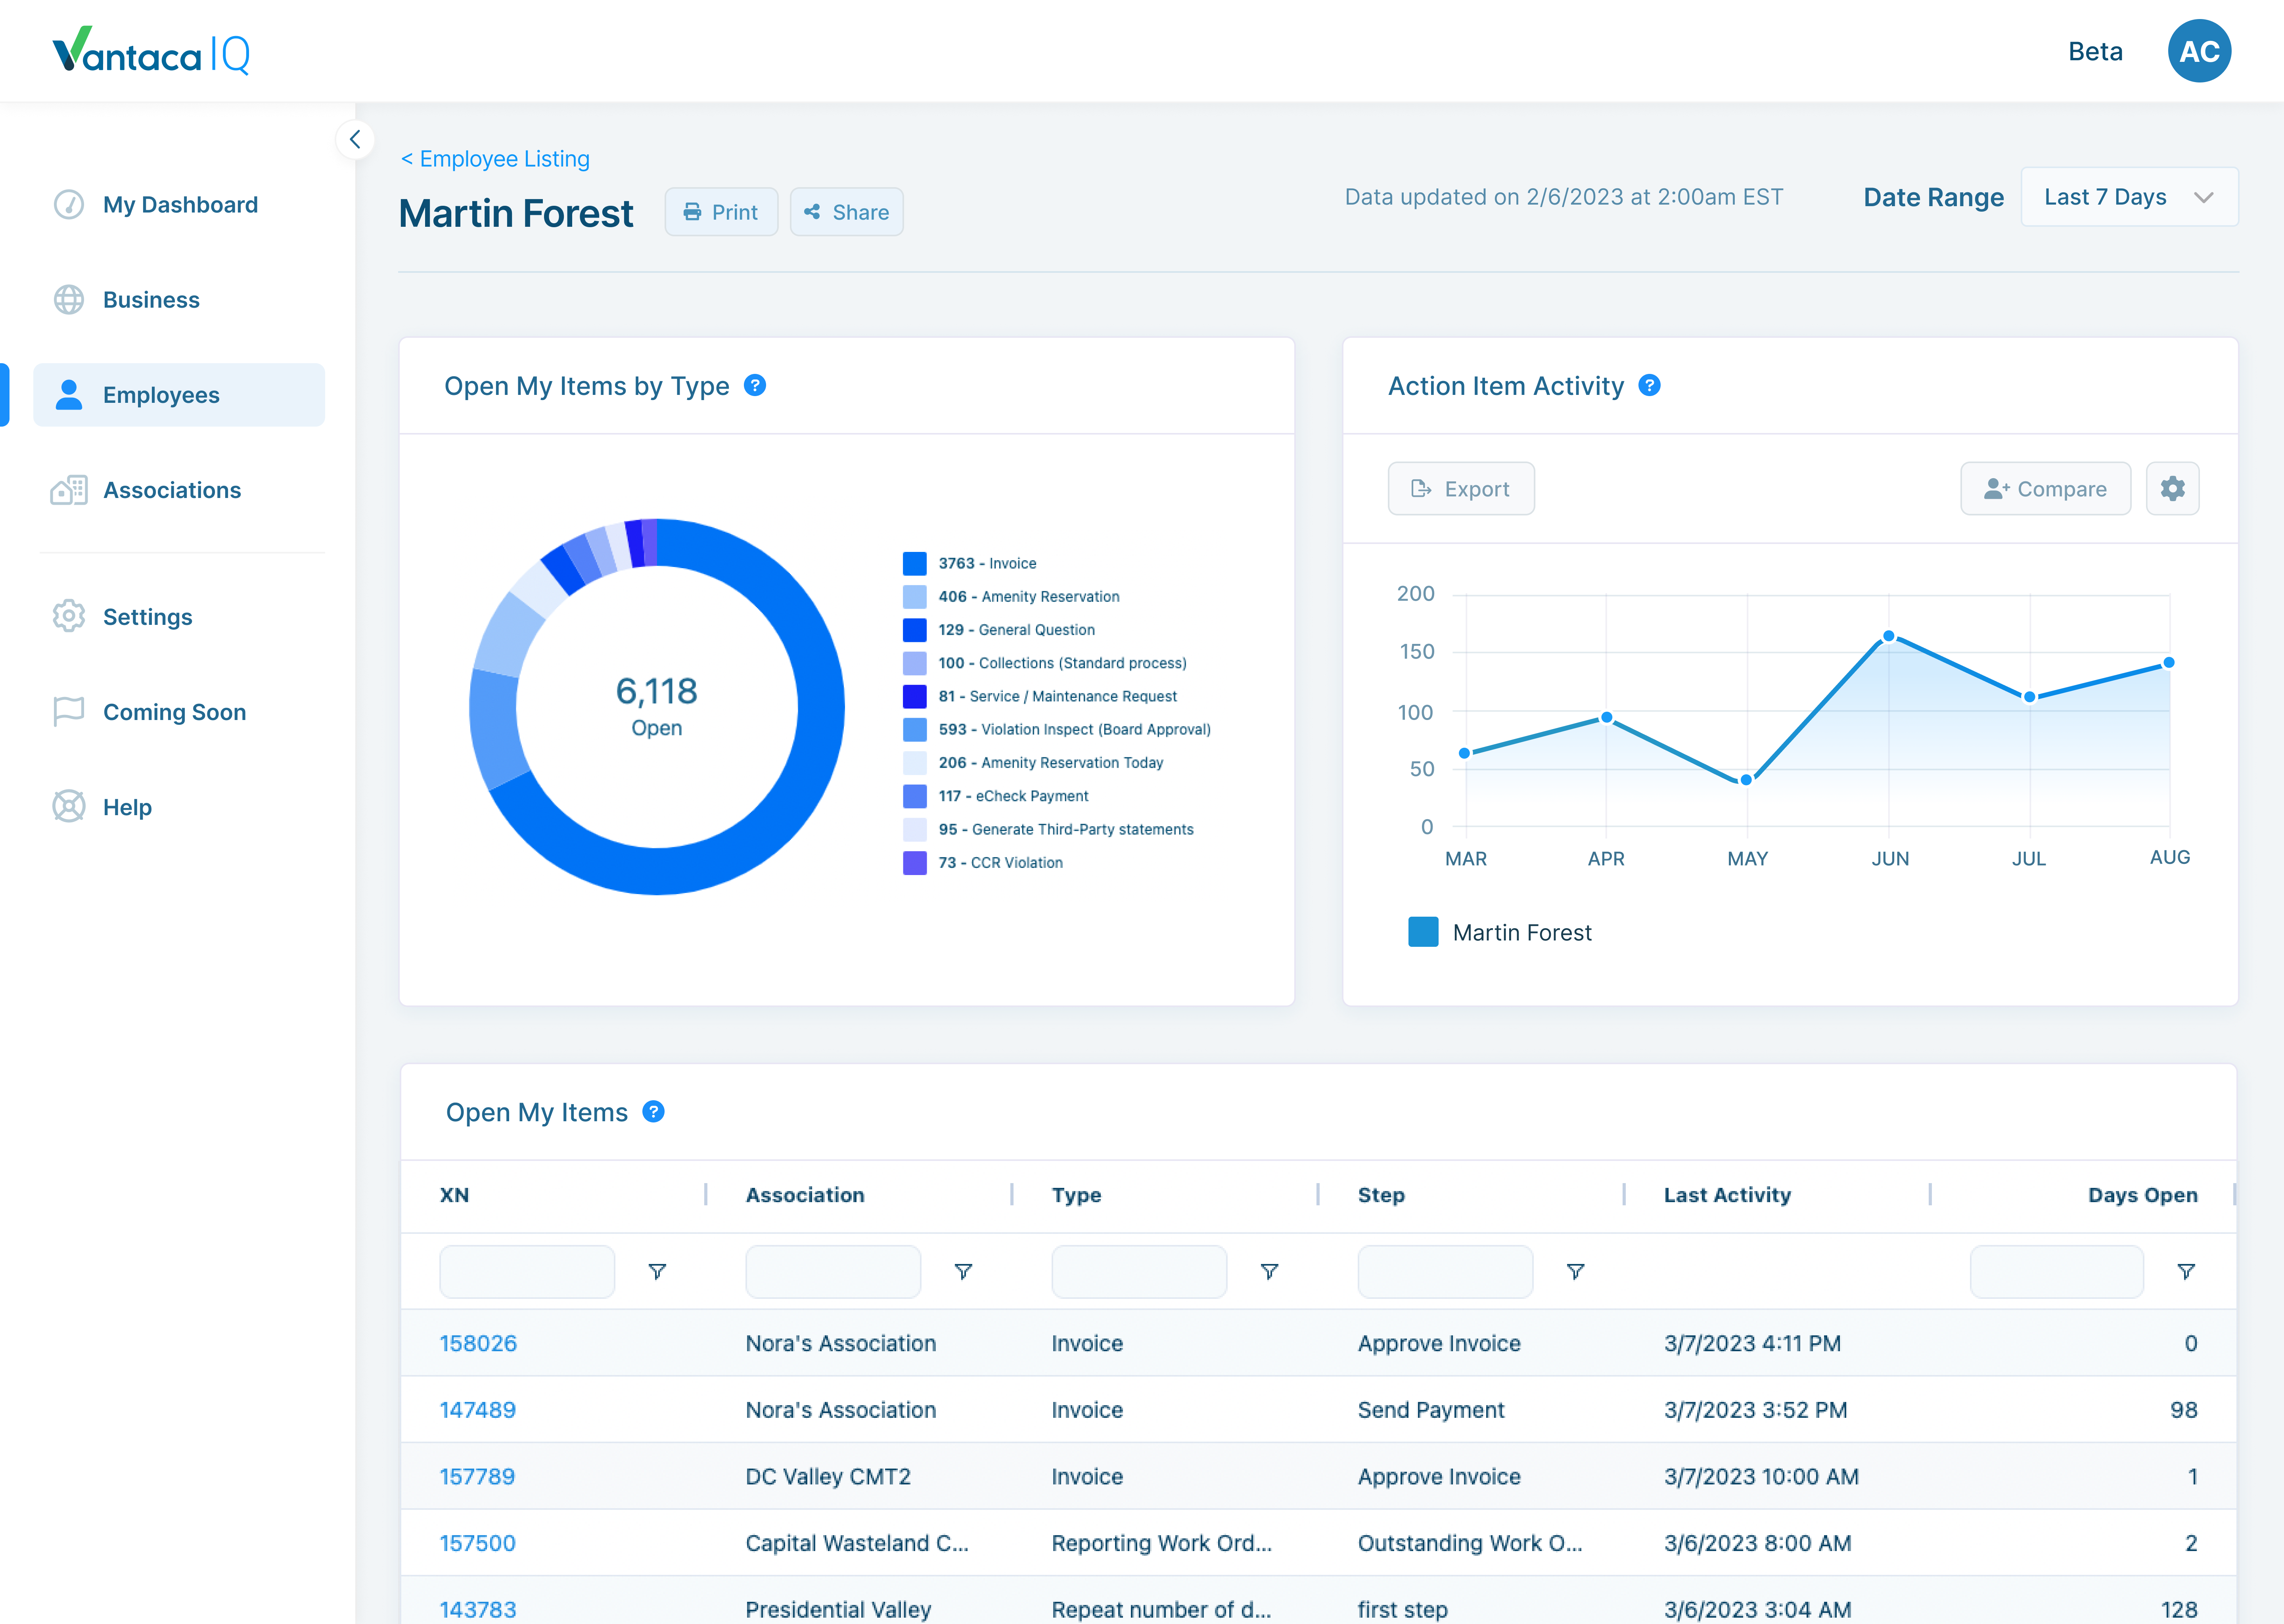Toggle Invoice legend item in donut chart

pos(986,563)
